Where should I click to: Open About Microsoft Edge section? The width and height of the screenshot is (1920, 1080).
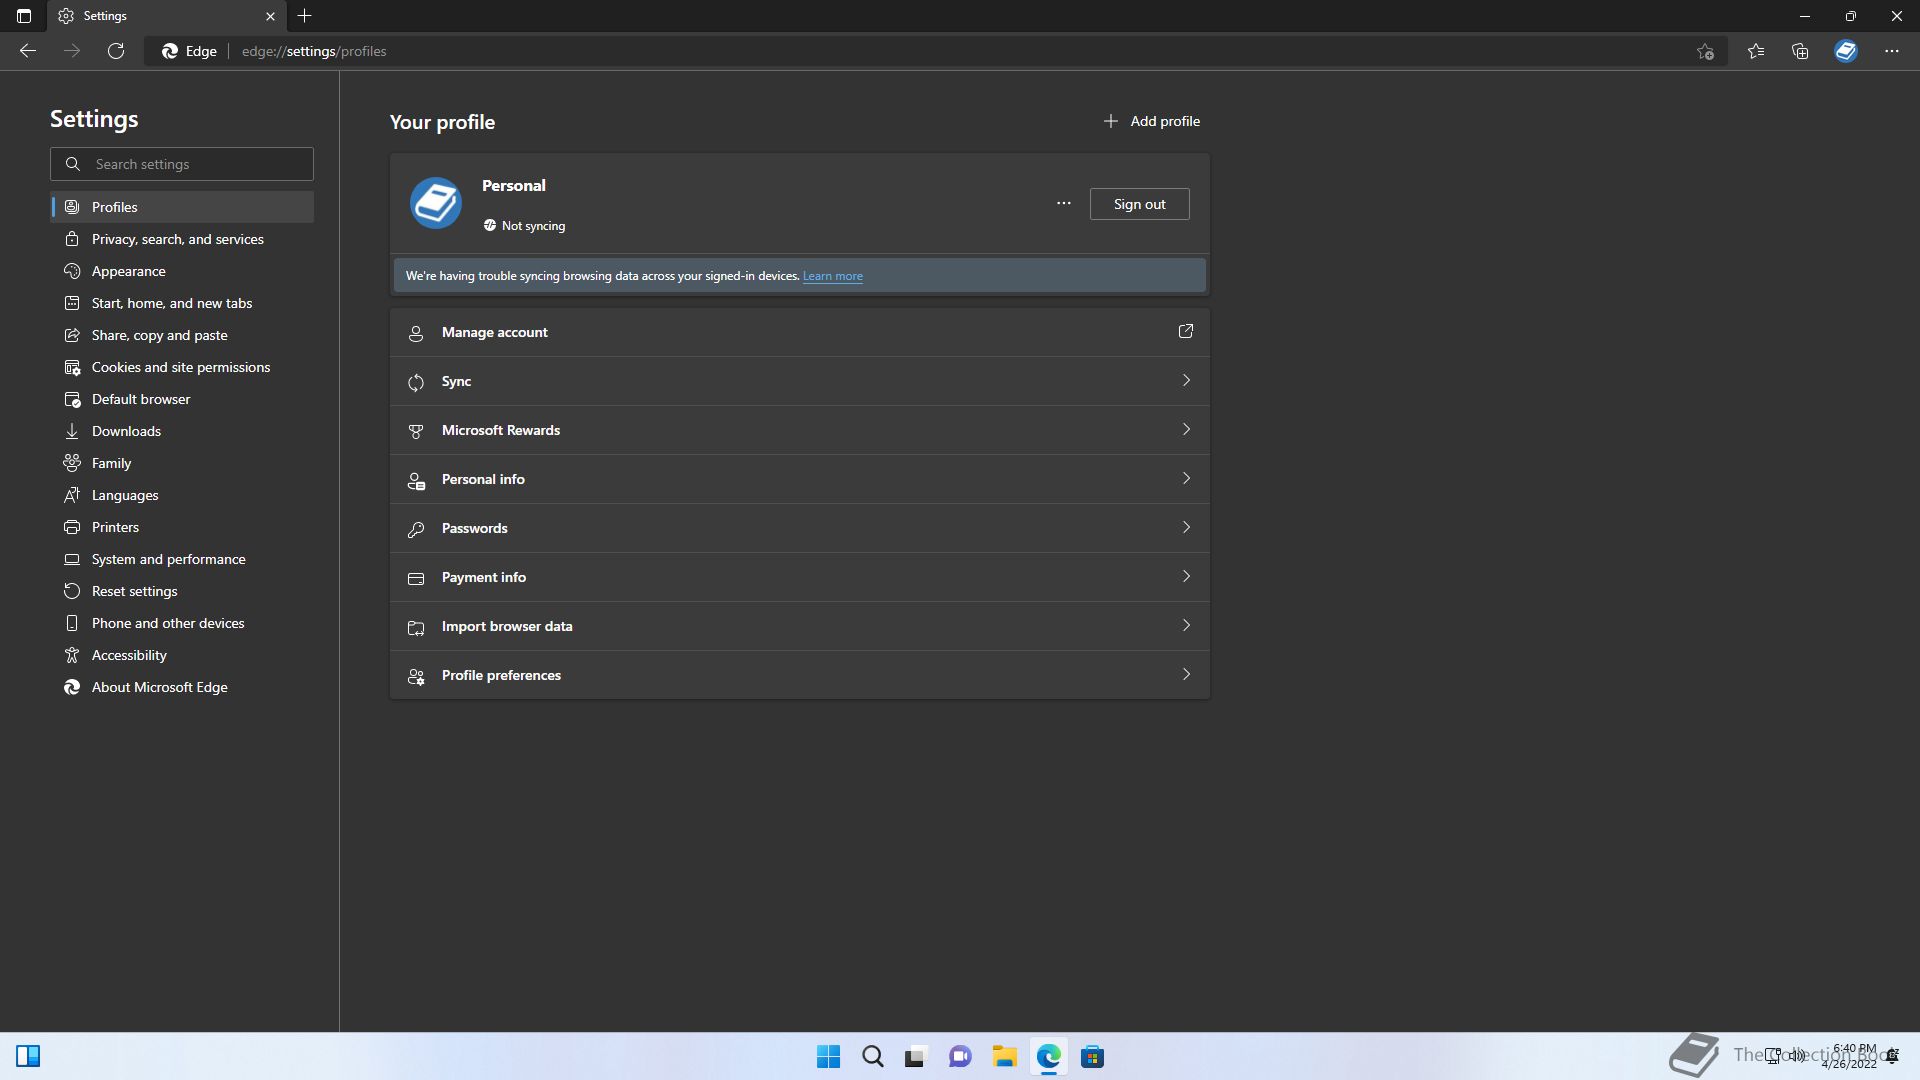[x=160, y=687]
